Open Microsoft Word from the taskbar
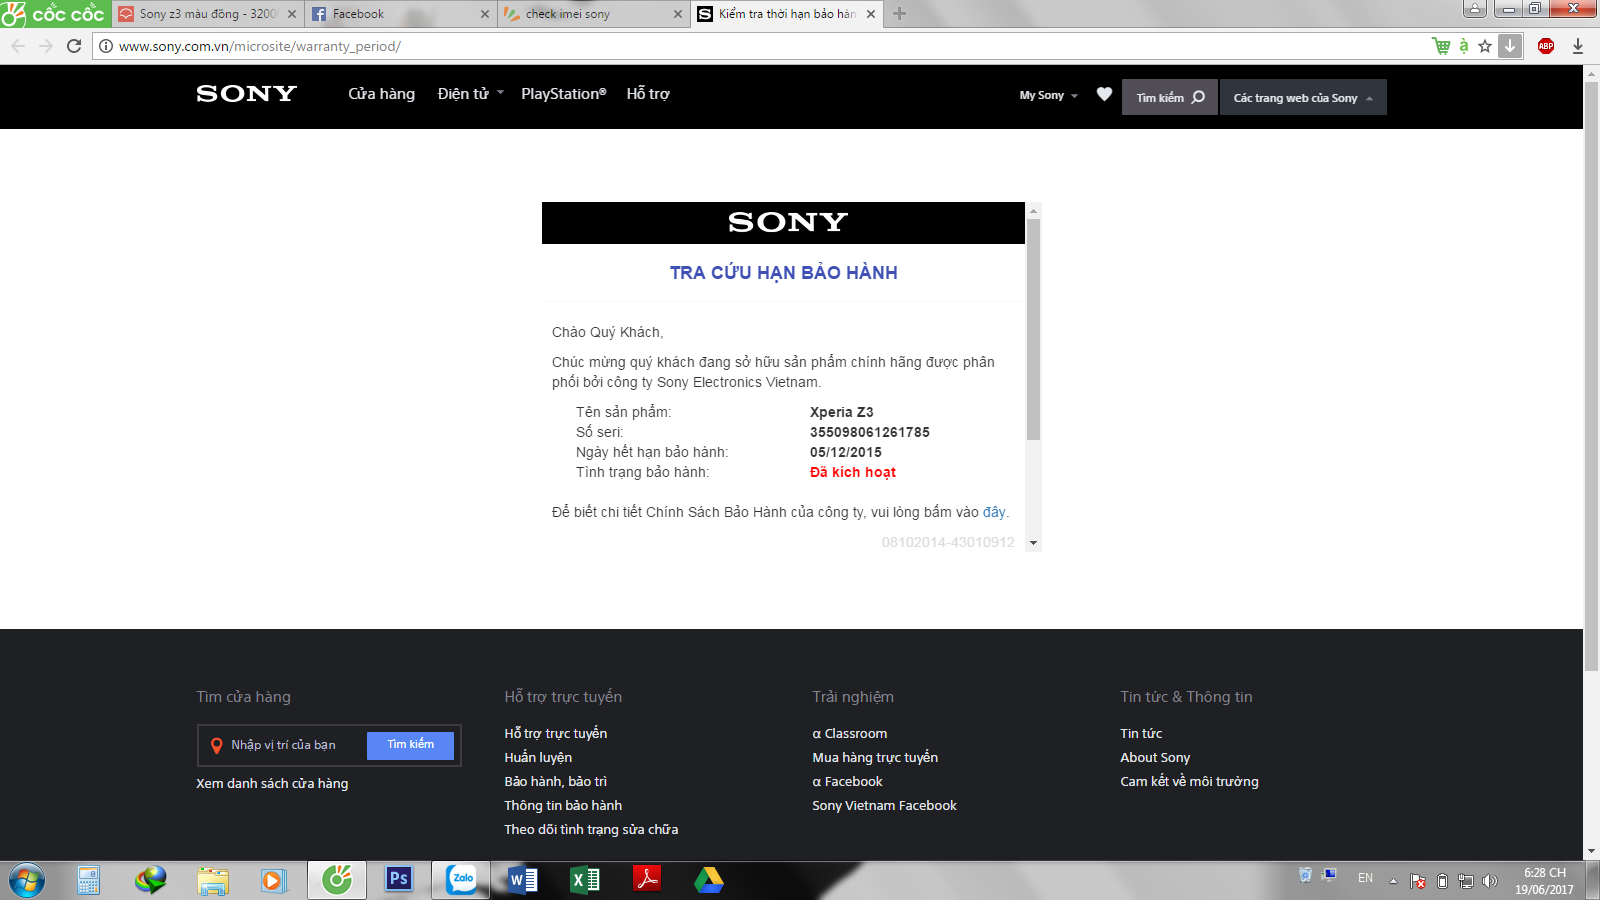The width and height of the screenshot is (1600, 900). 523,880
